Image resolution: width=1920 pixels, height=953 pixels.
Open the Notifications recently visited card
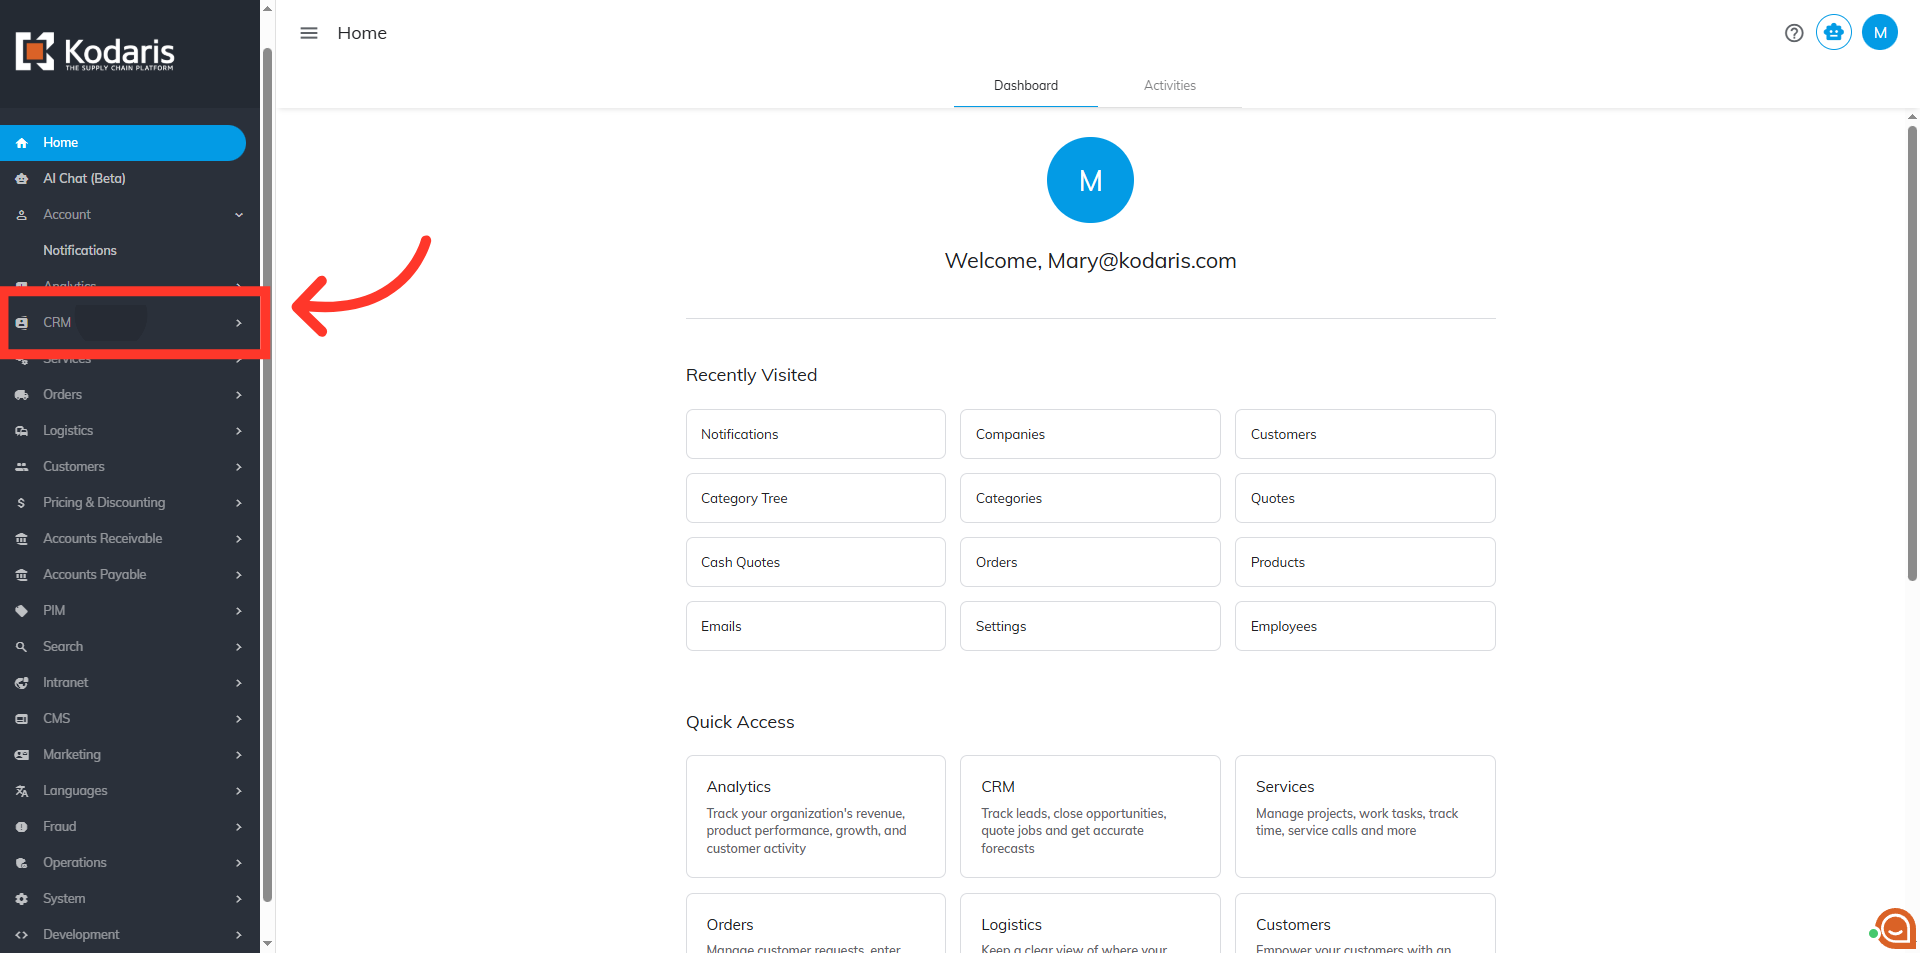(816, 434)
